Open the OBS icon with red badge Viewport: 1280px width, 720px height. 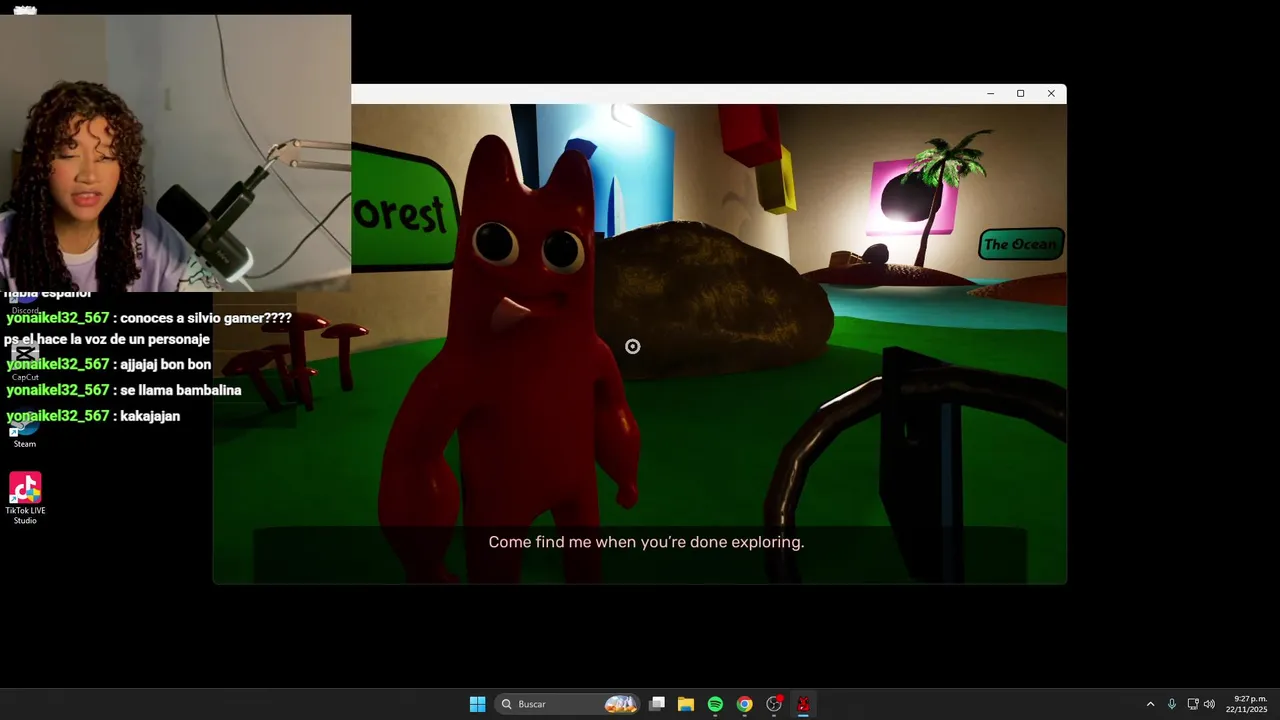pyautogui.click(x=774, y=704)
